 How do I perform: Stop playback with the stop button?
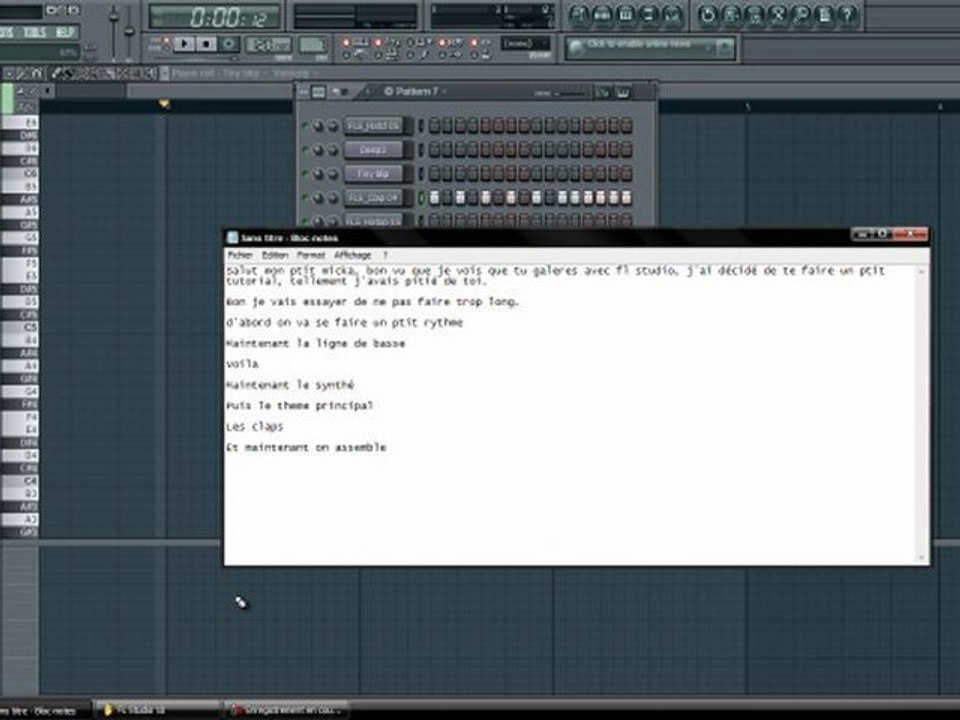[206, 43]
